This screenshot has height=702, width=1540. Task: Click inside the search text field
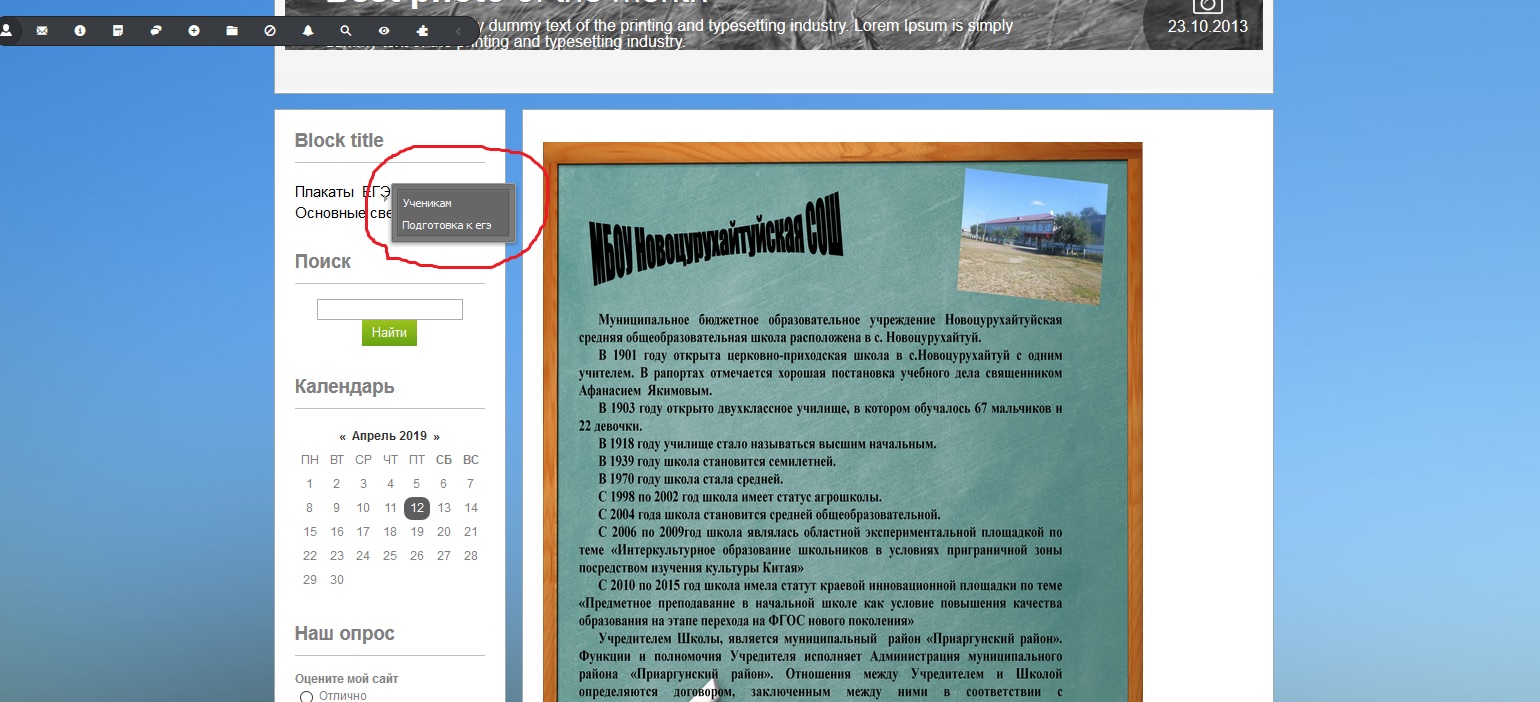[389, 310]
